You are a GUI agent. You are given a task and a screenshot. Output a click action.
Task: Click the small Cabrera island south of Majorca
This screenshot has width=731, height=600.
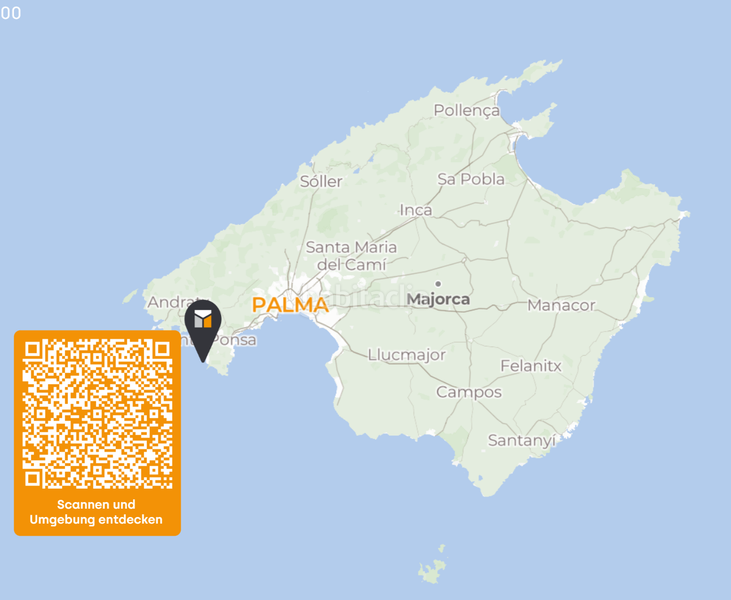432,565
